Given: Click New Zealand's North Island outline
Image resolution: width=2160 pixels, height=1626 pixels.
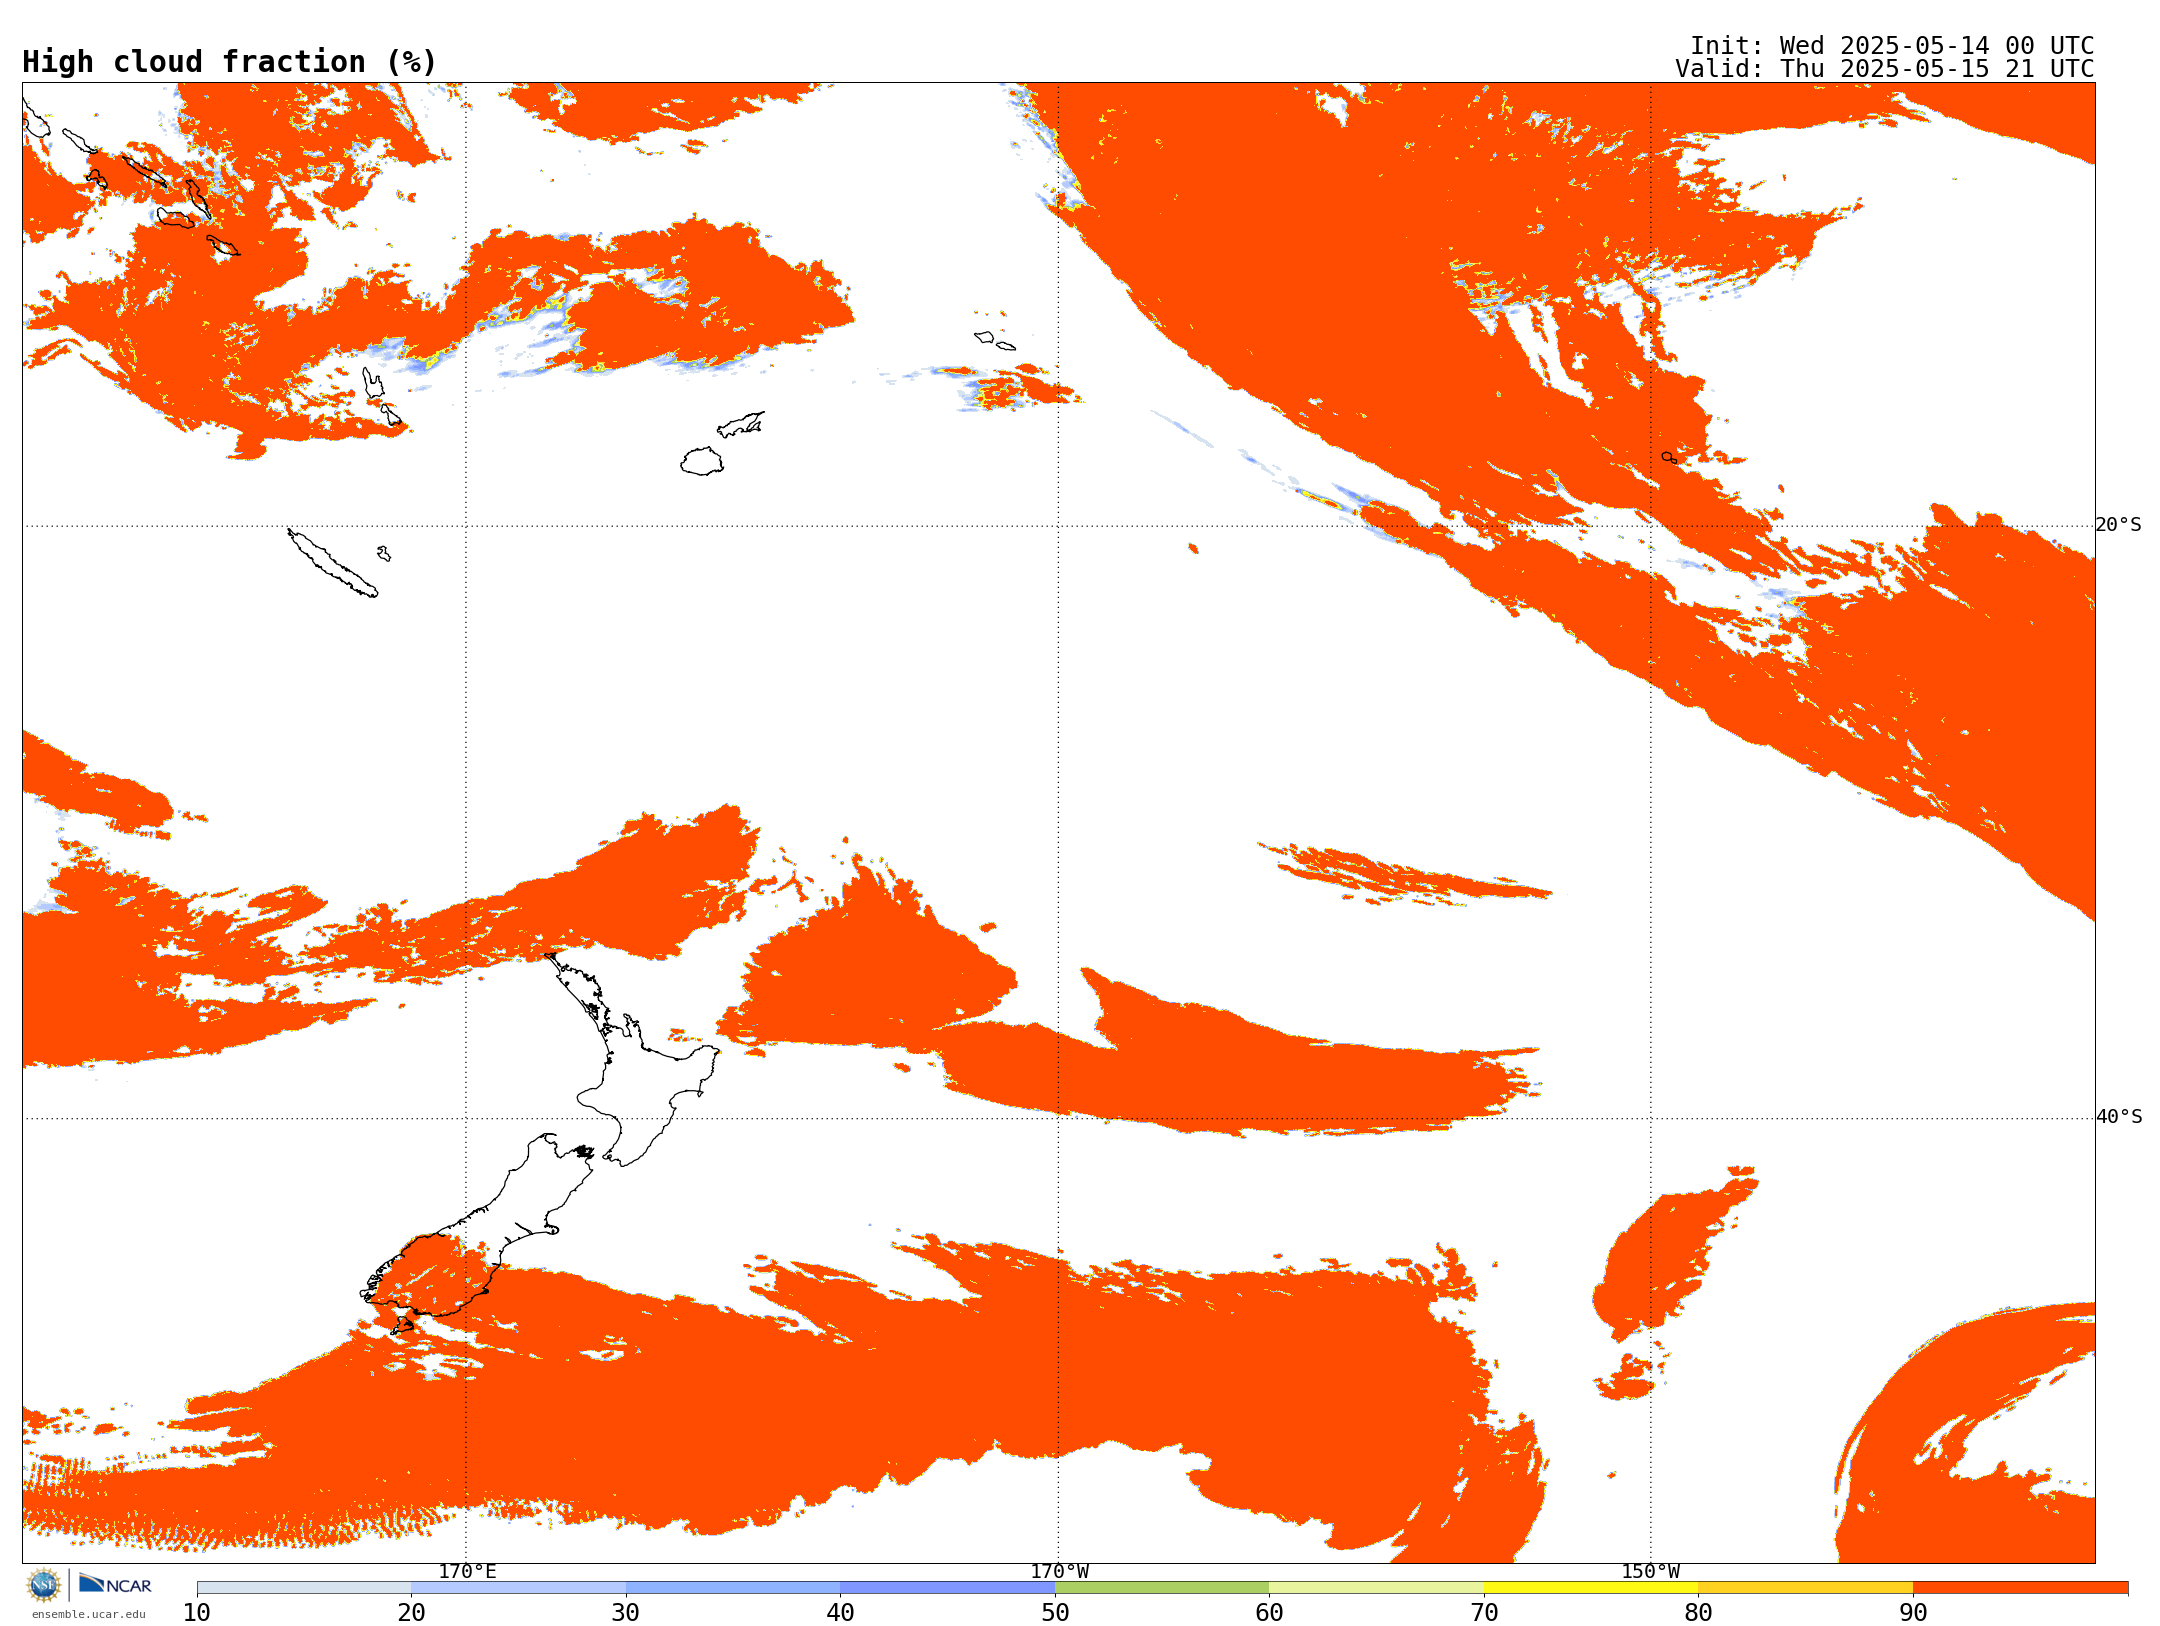Looking at the screenshot, I should click(632, 1060).
